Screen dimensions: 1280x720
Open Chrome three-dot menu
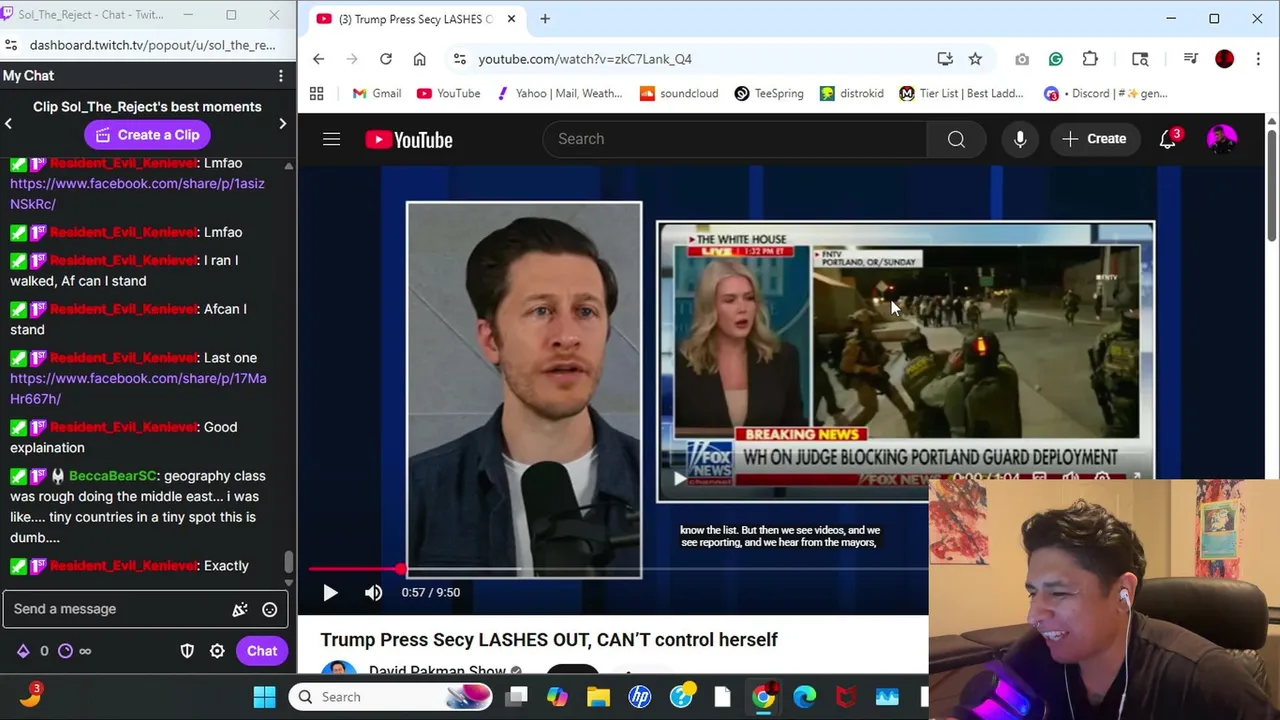1257,59
